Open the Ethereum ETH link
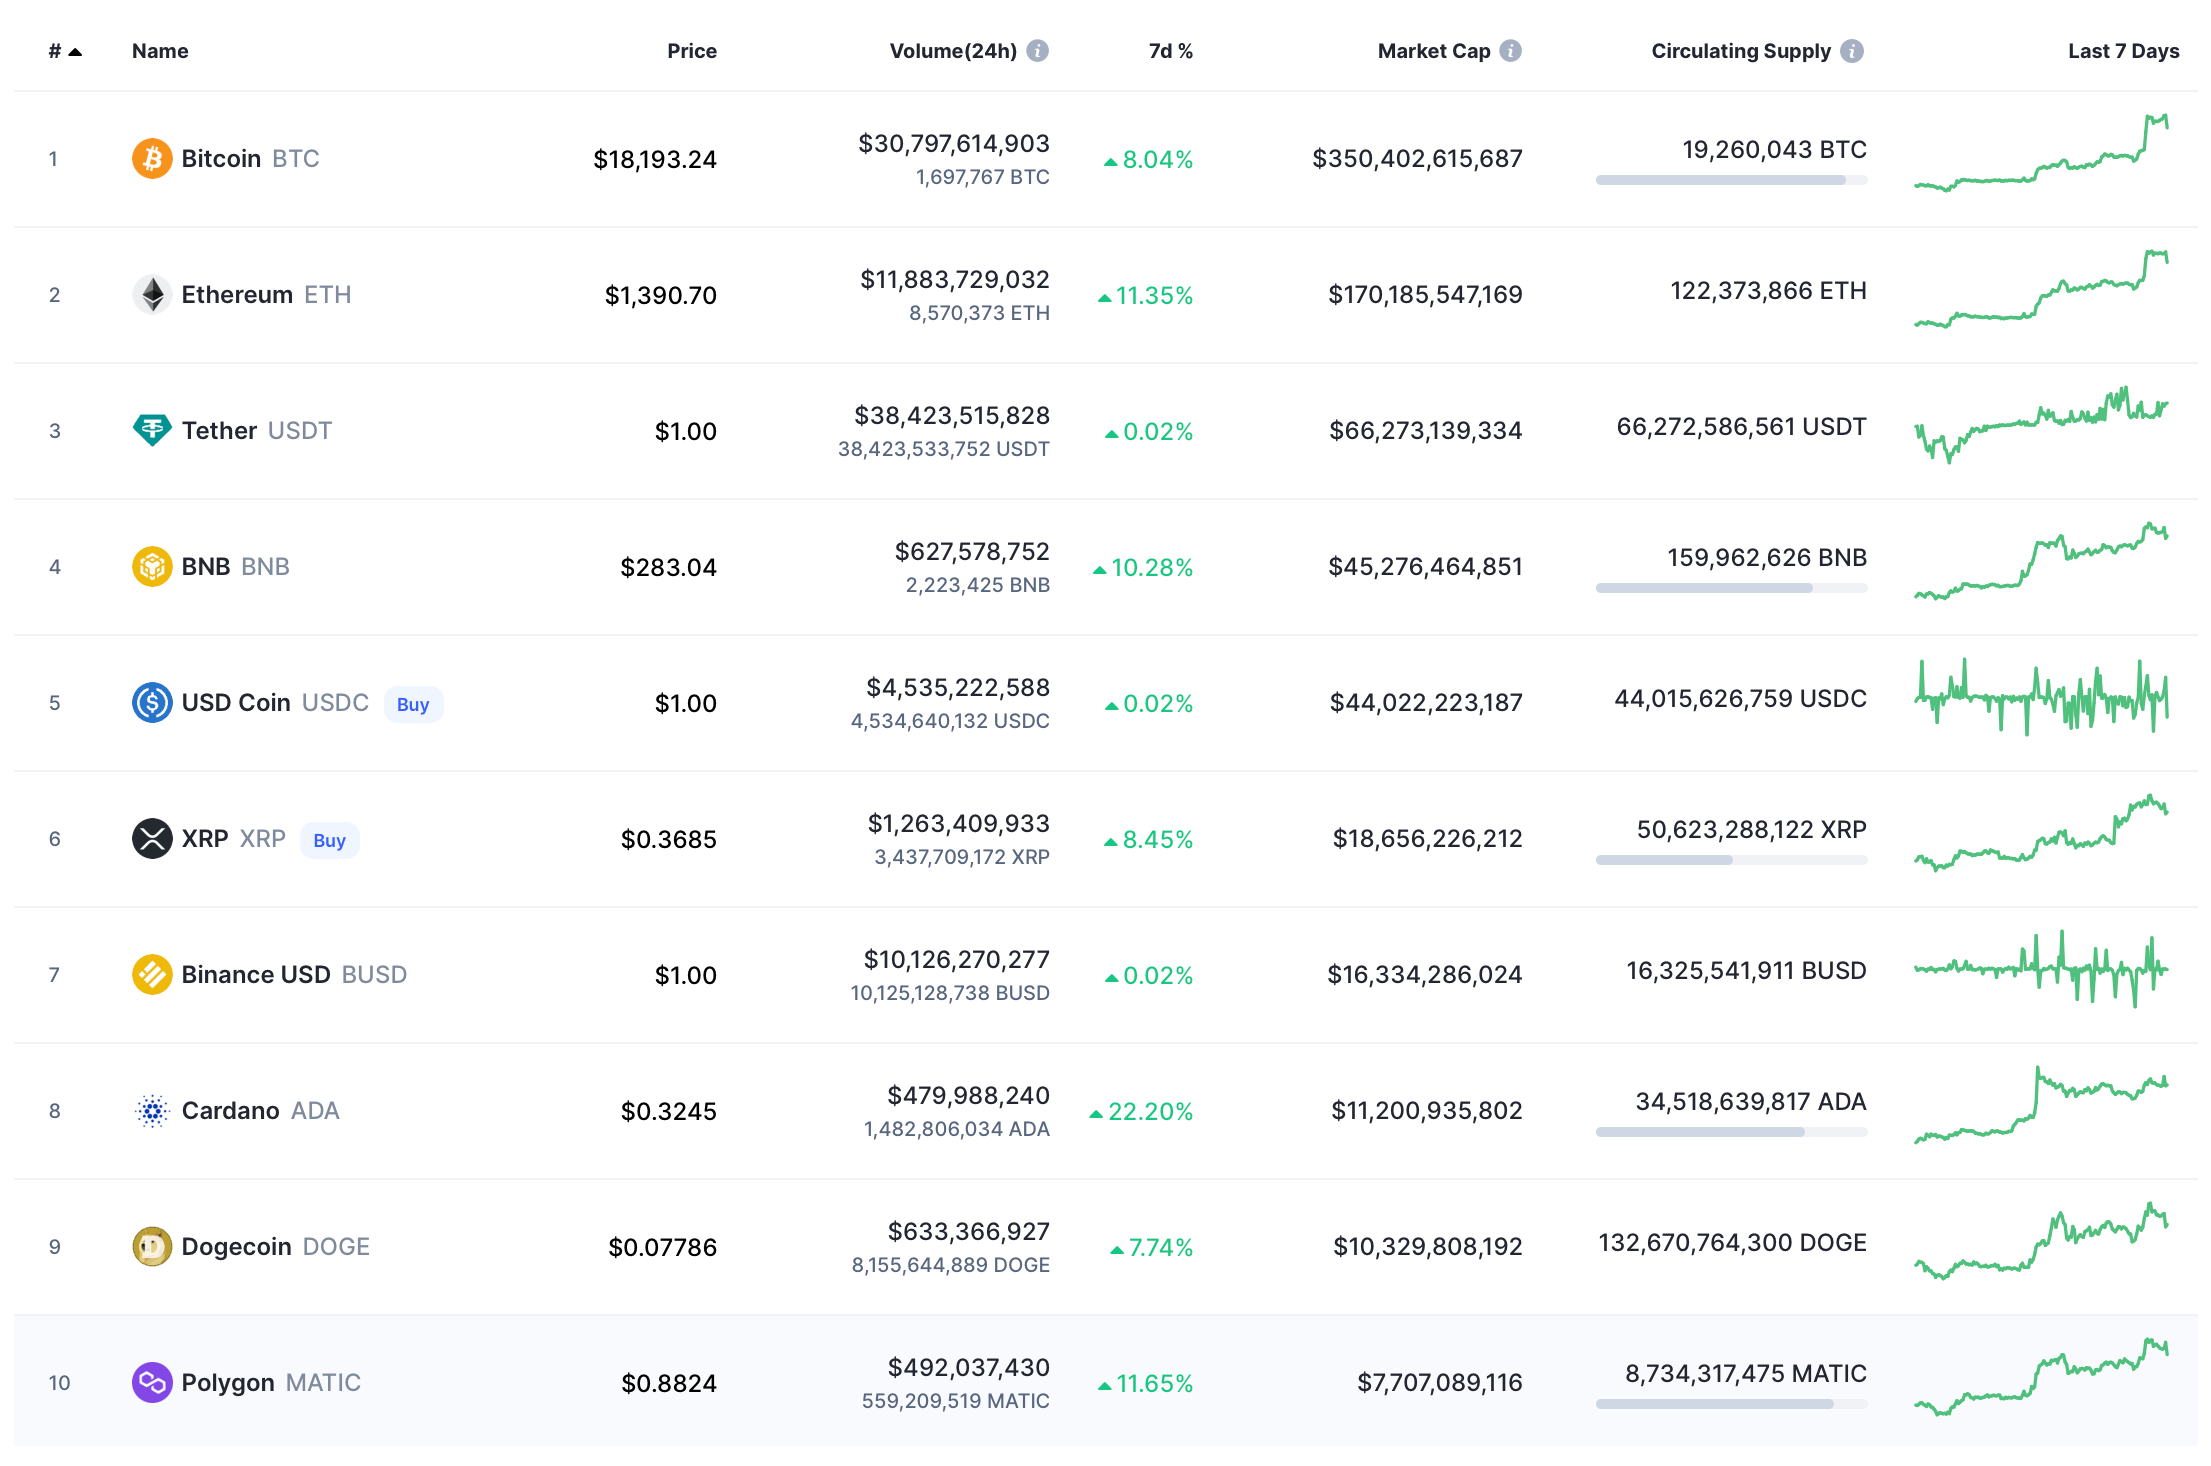 266,294
